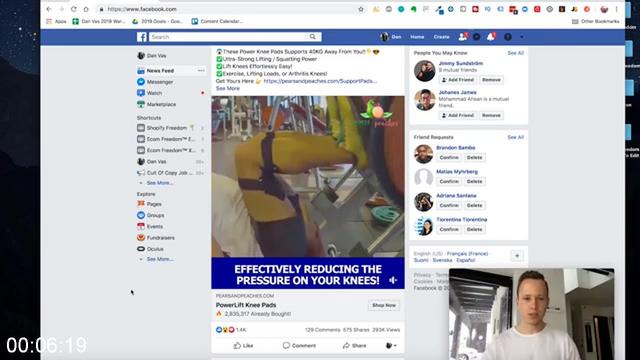Image resolution: width=640 pixels, height=360 pixels.
Task: Click the add language plus button
Action: pyautogui.click(x=517, y=256)
